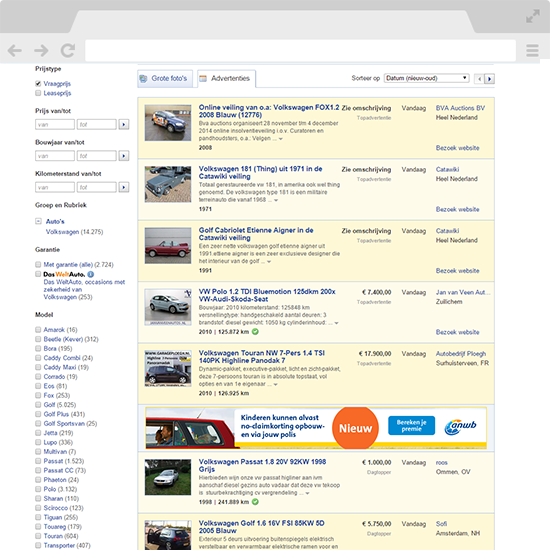Click Bereken je premie banner button
The width and height of the screenshot is (550, 550).
click(x=411, y=425)
